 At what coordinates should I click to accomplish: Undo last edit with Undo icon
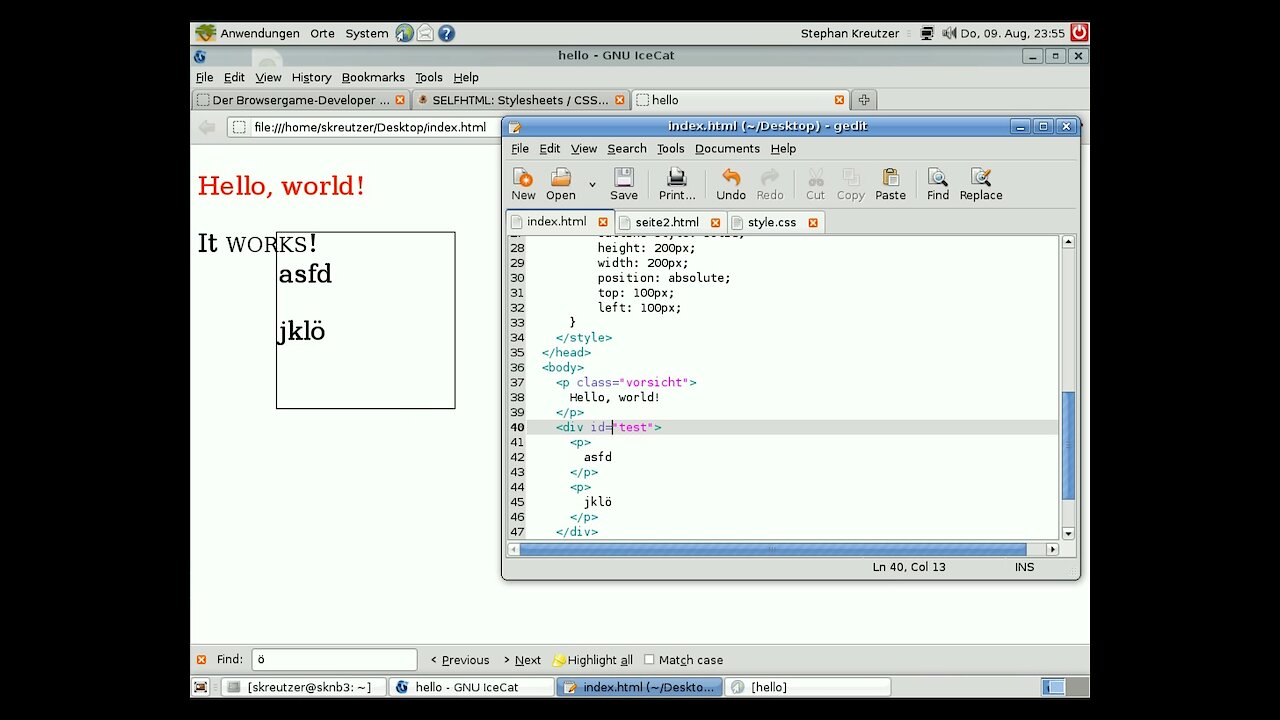coord(731,184)
